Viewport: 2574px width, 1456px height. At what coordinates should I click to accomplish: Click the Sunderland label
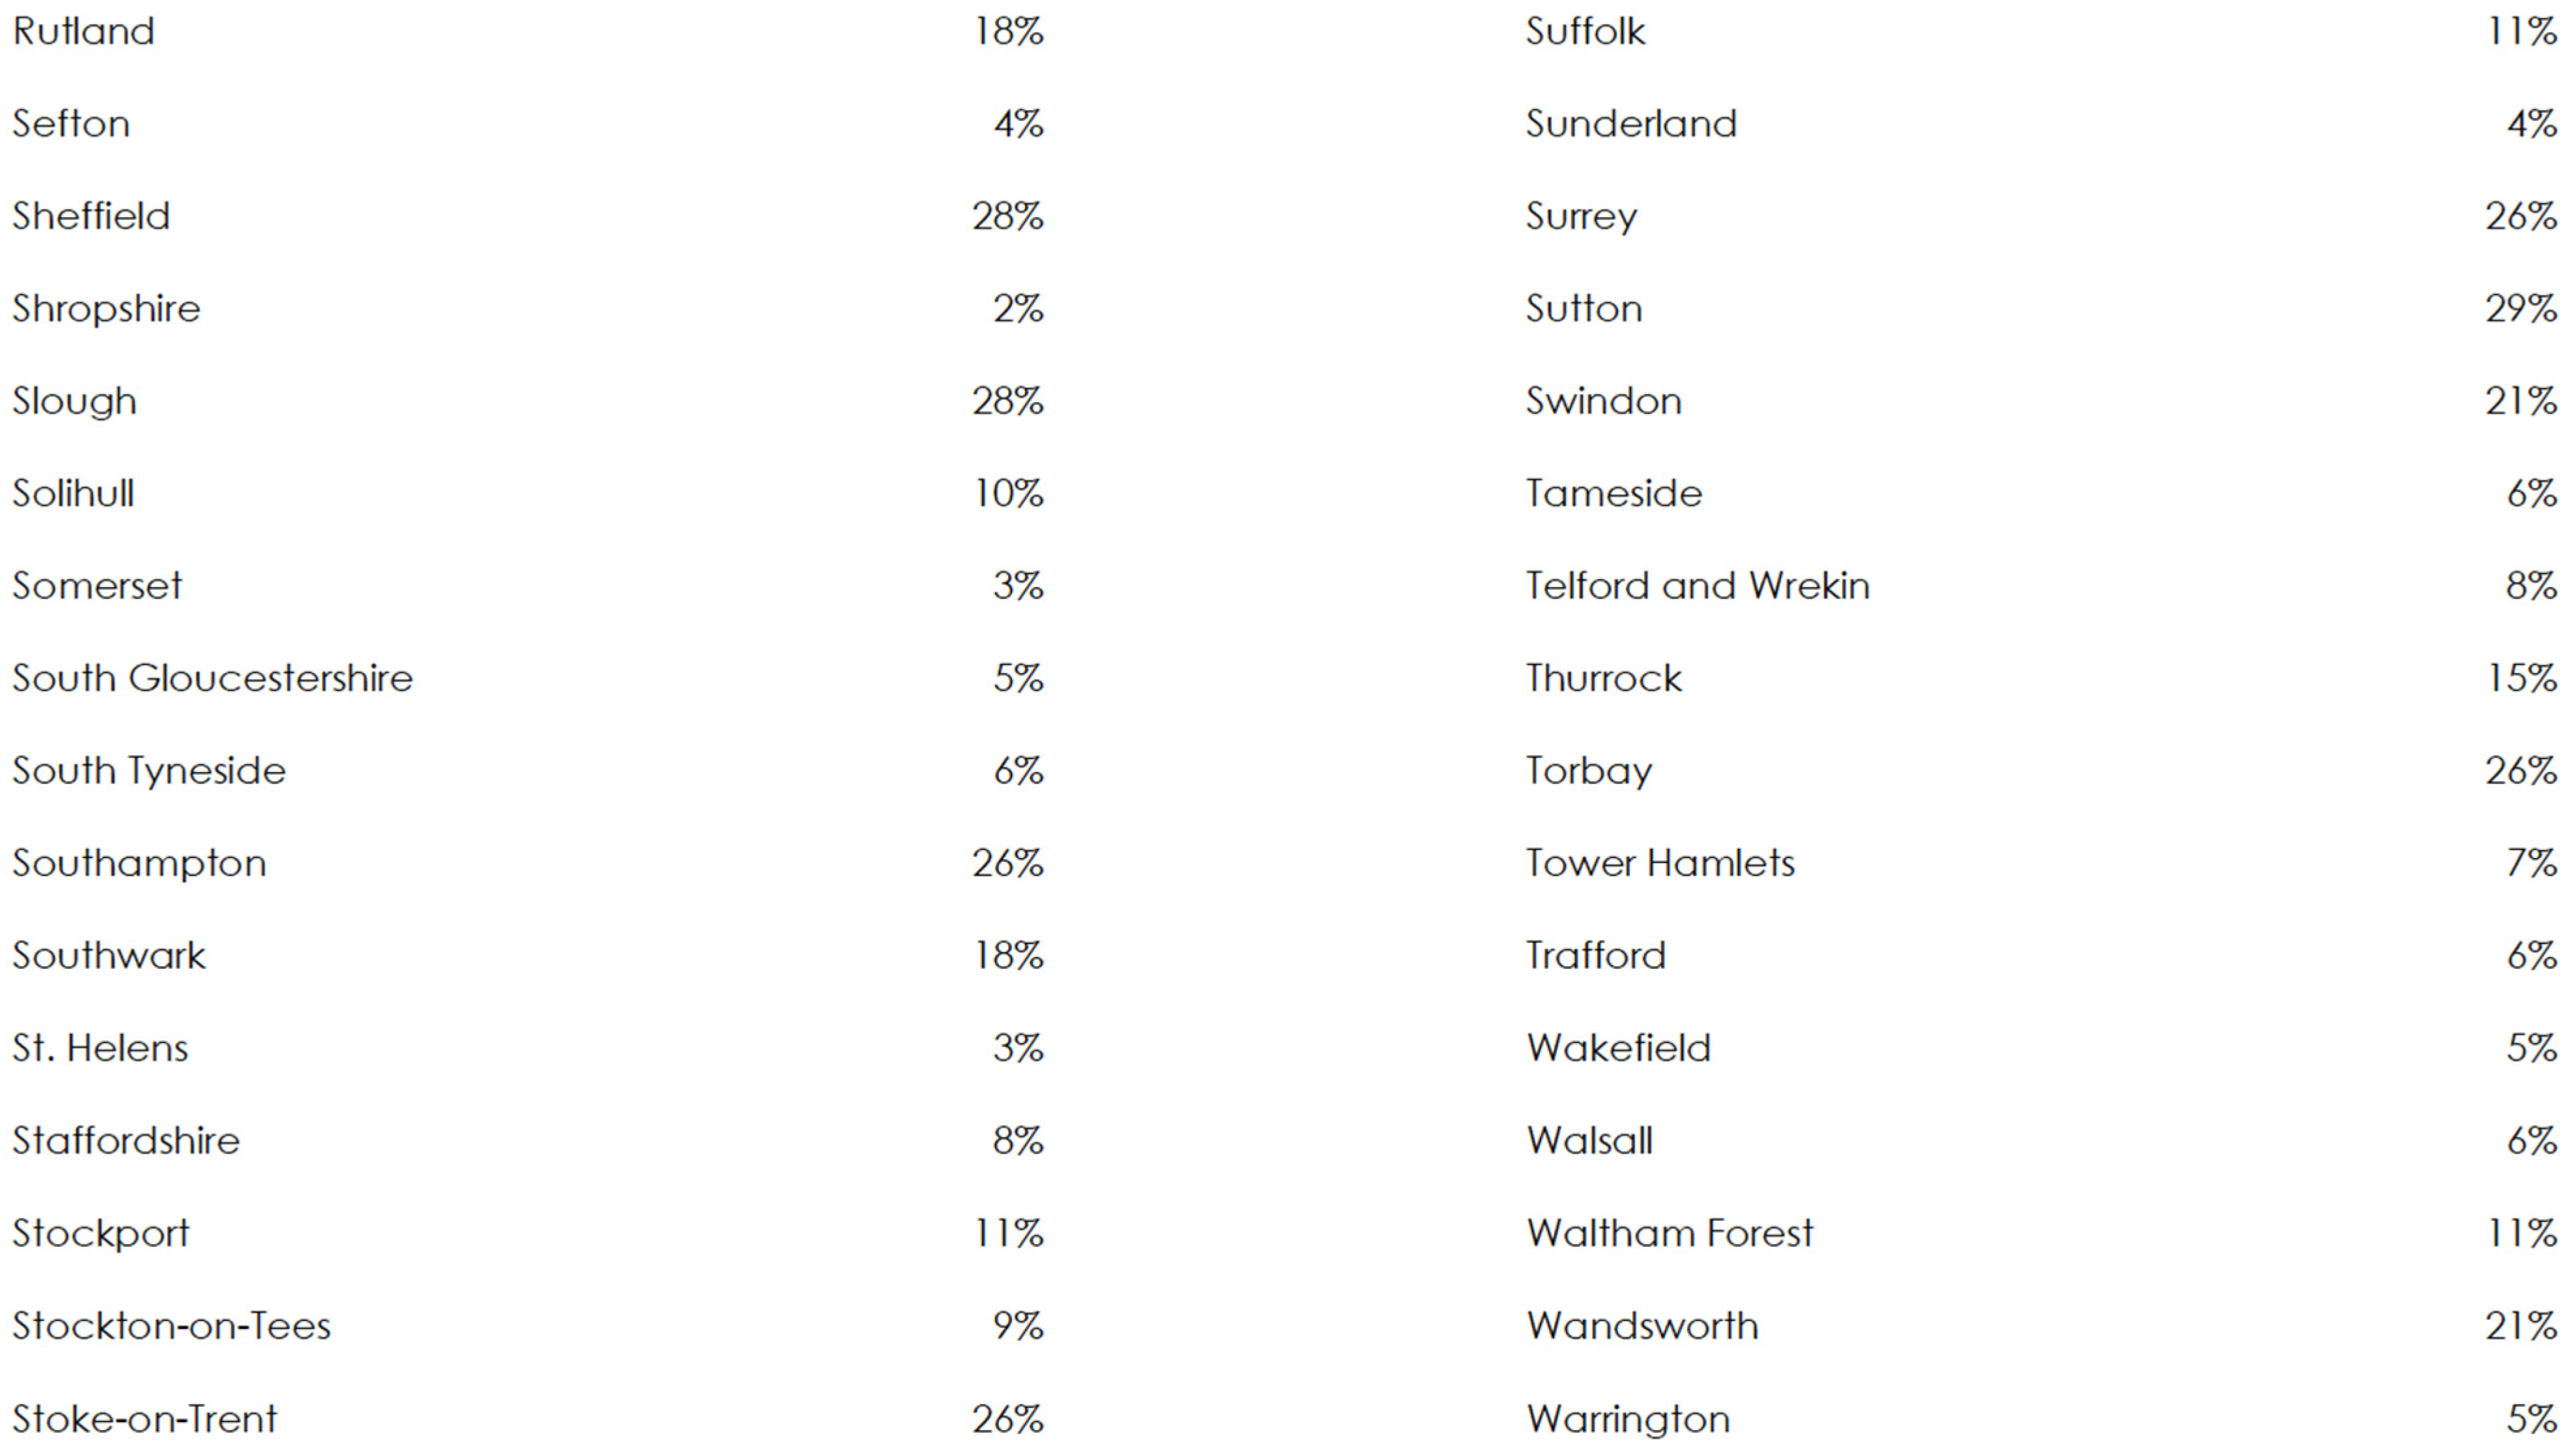1631,124
